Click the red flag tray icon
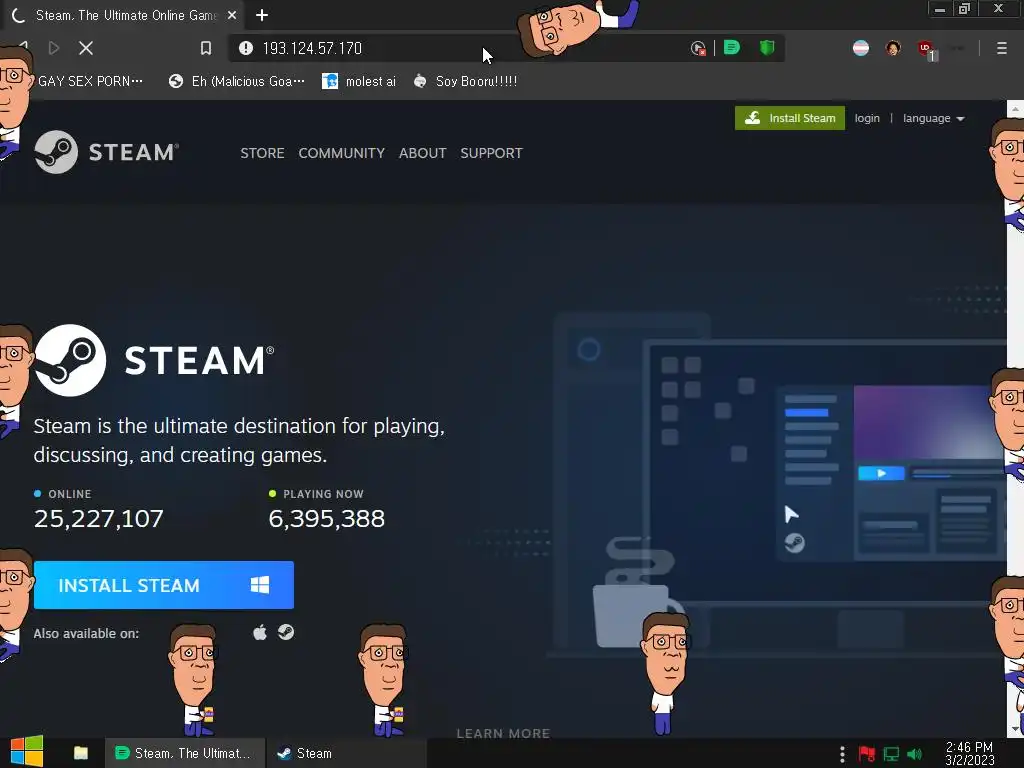The width and height of the screenshot is (1024, 768). coord(867,754)
